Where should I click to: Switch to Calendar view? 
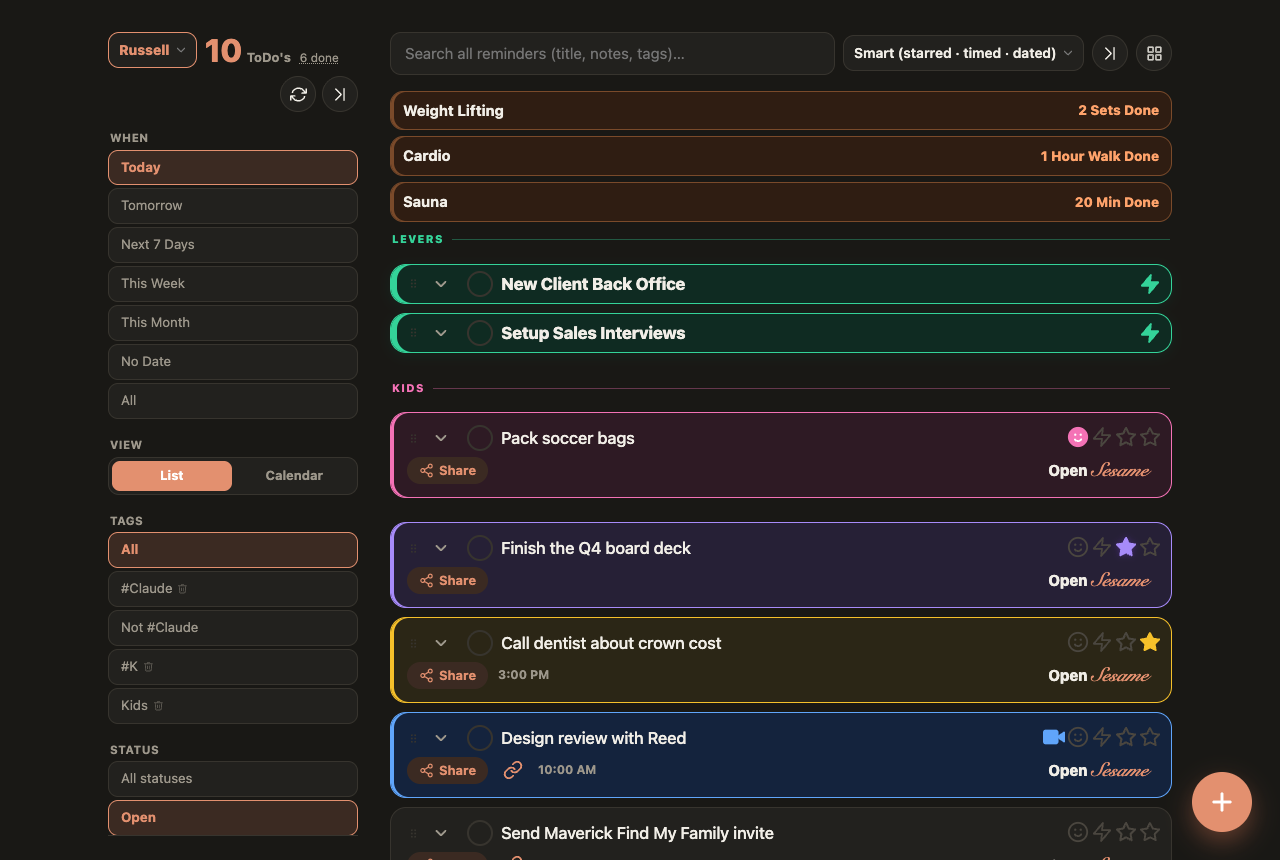pos(294,476)
